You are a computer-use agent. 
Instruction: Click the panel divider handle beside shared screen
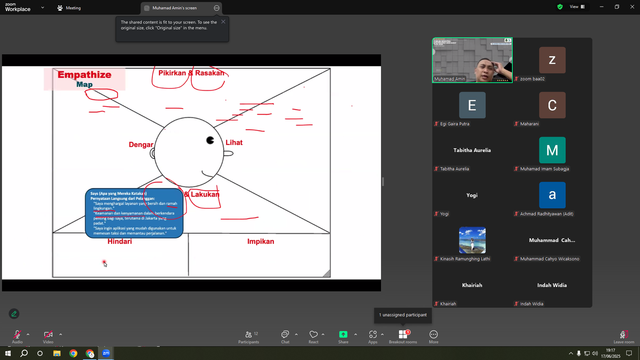point(382,181)
